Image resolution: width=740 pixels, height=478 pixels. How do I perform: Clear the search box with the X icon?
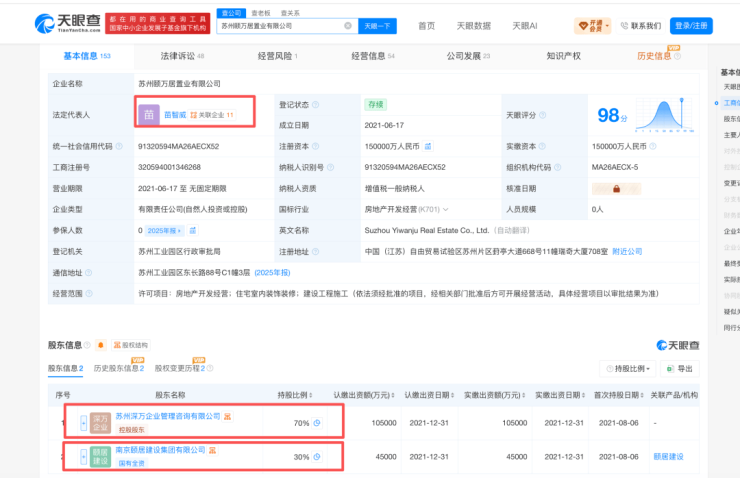[x=348, y=25]
